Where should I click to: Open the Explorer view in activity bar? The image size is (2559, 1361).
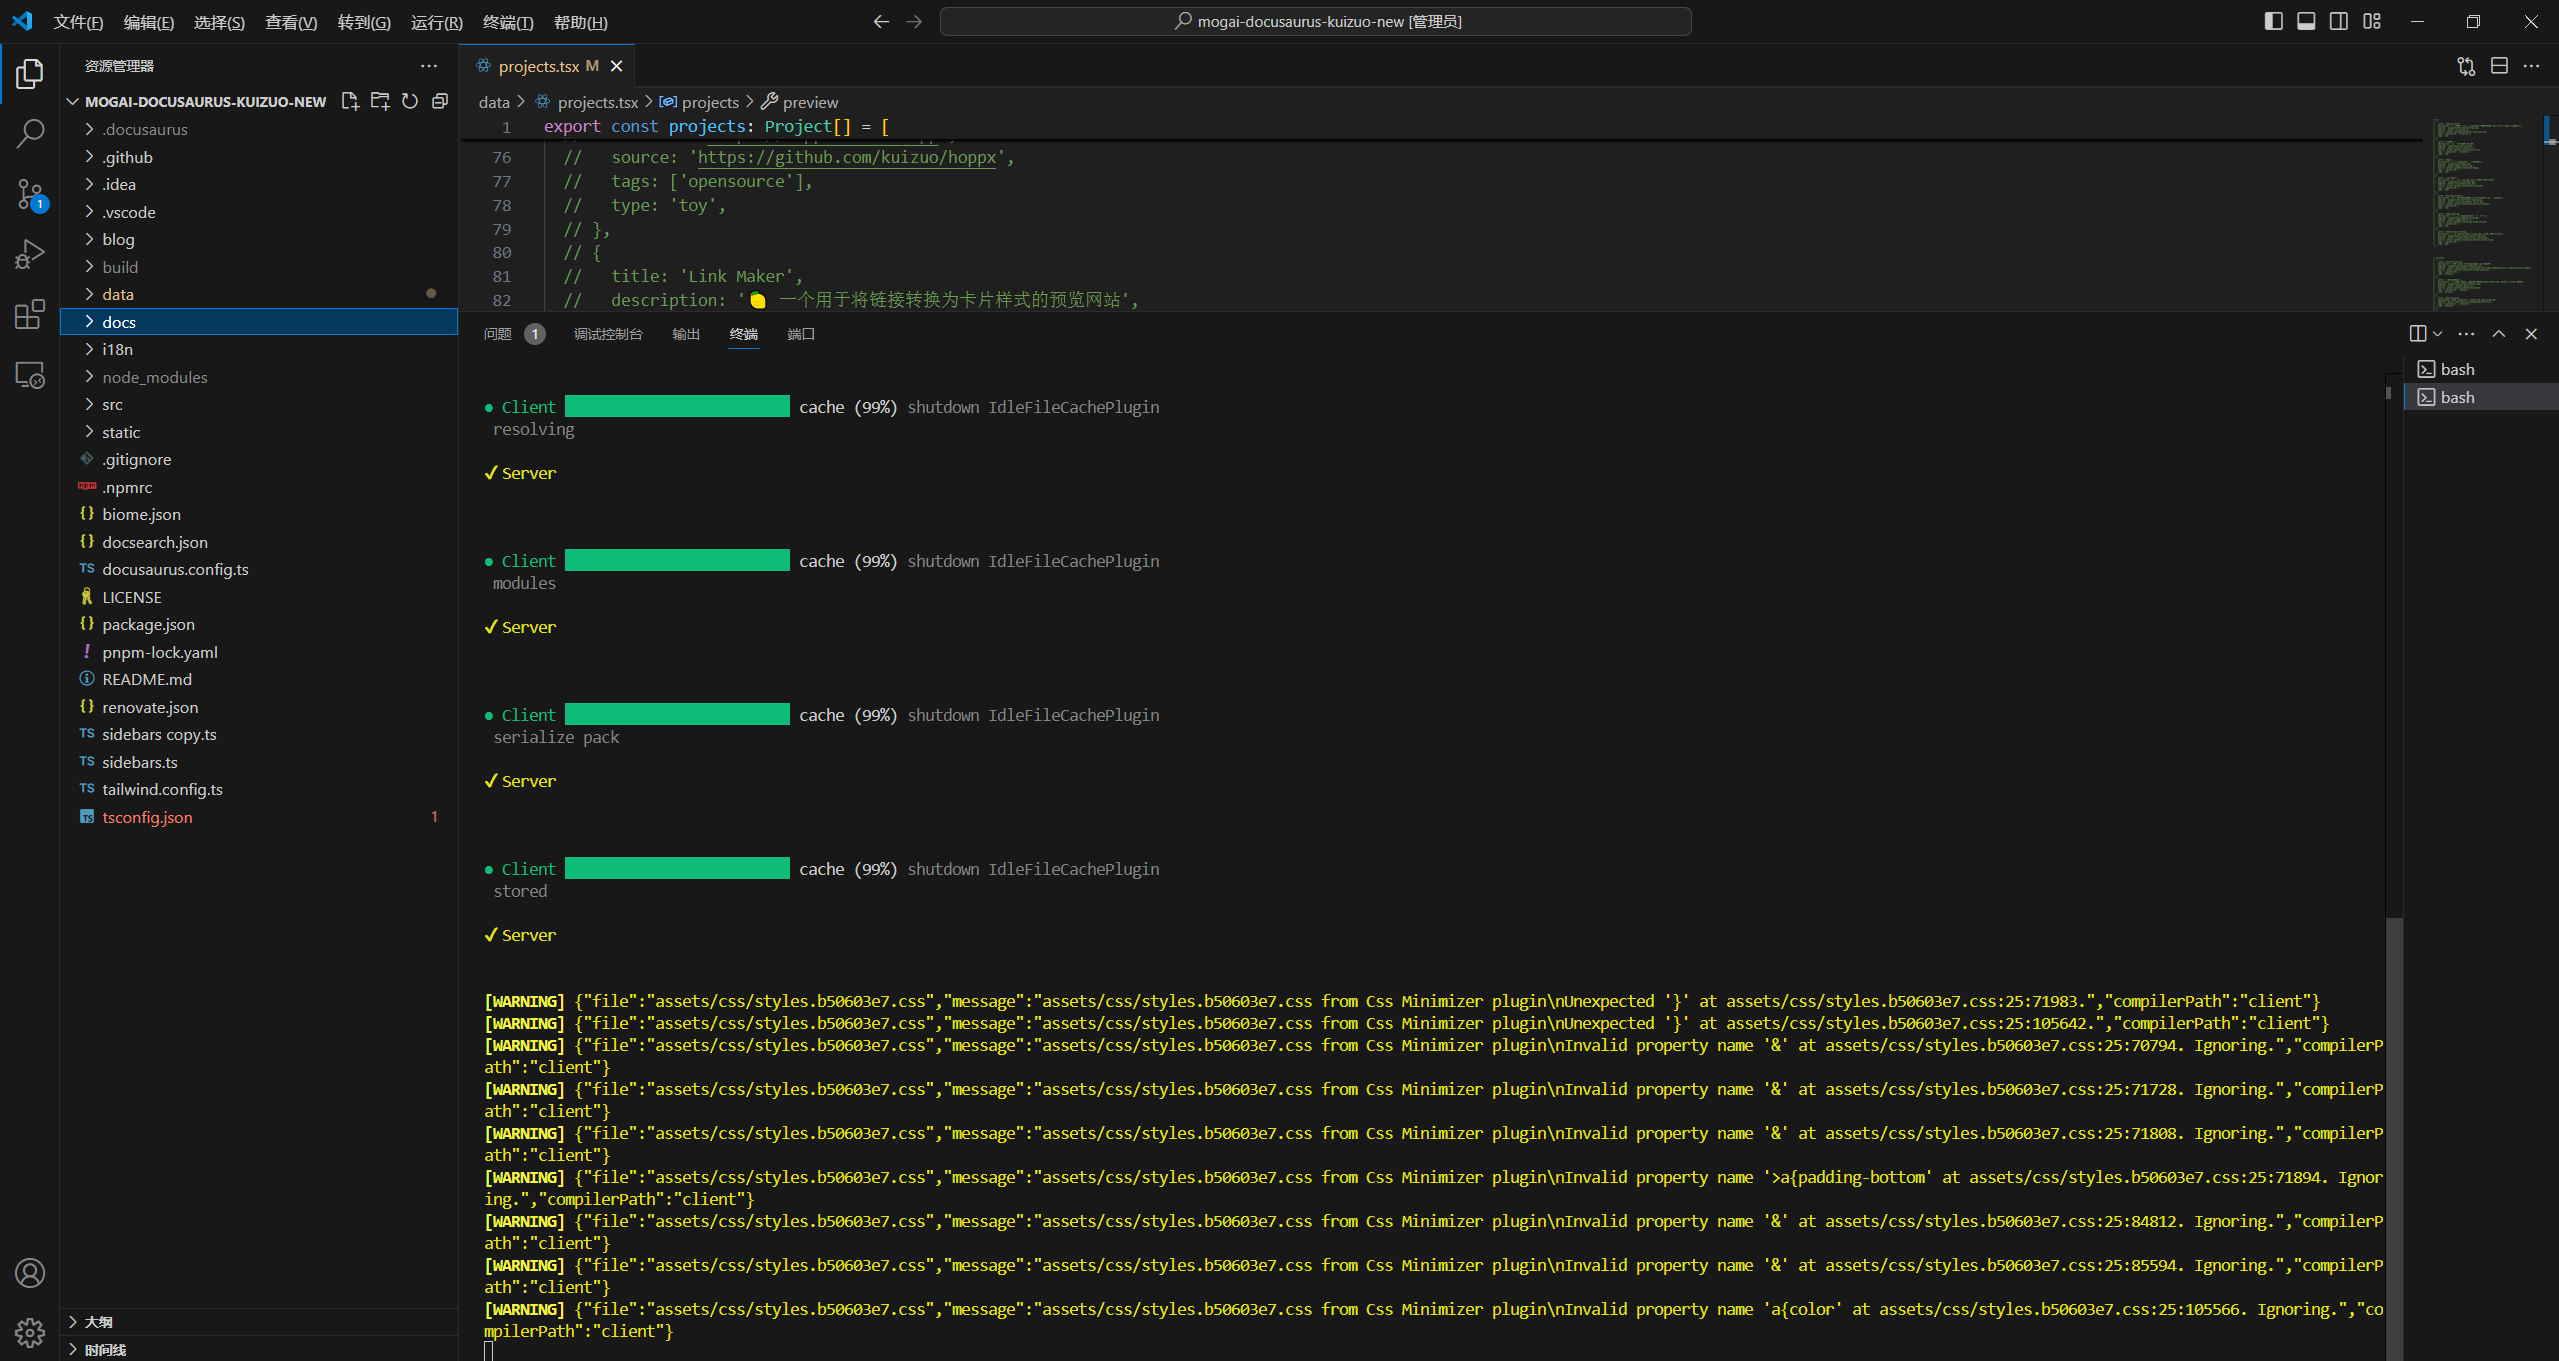pos(30,73)
